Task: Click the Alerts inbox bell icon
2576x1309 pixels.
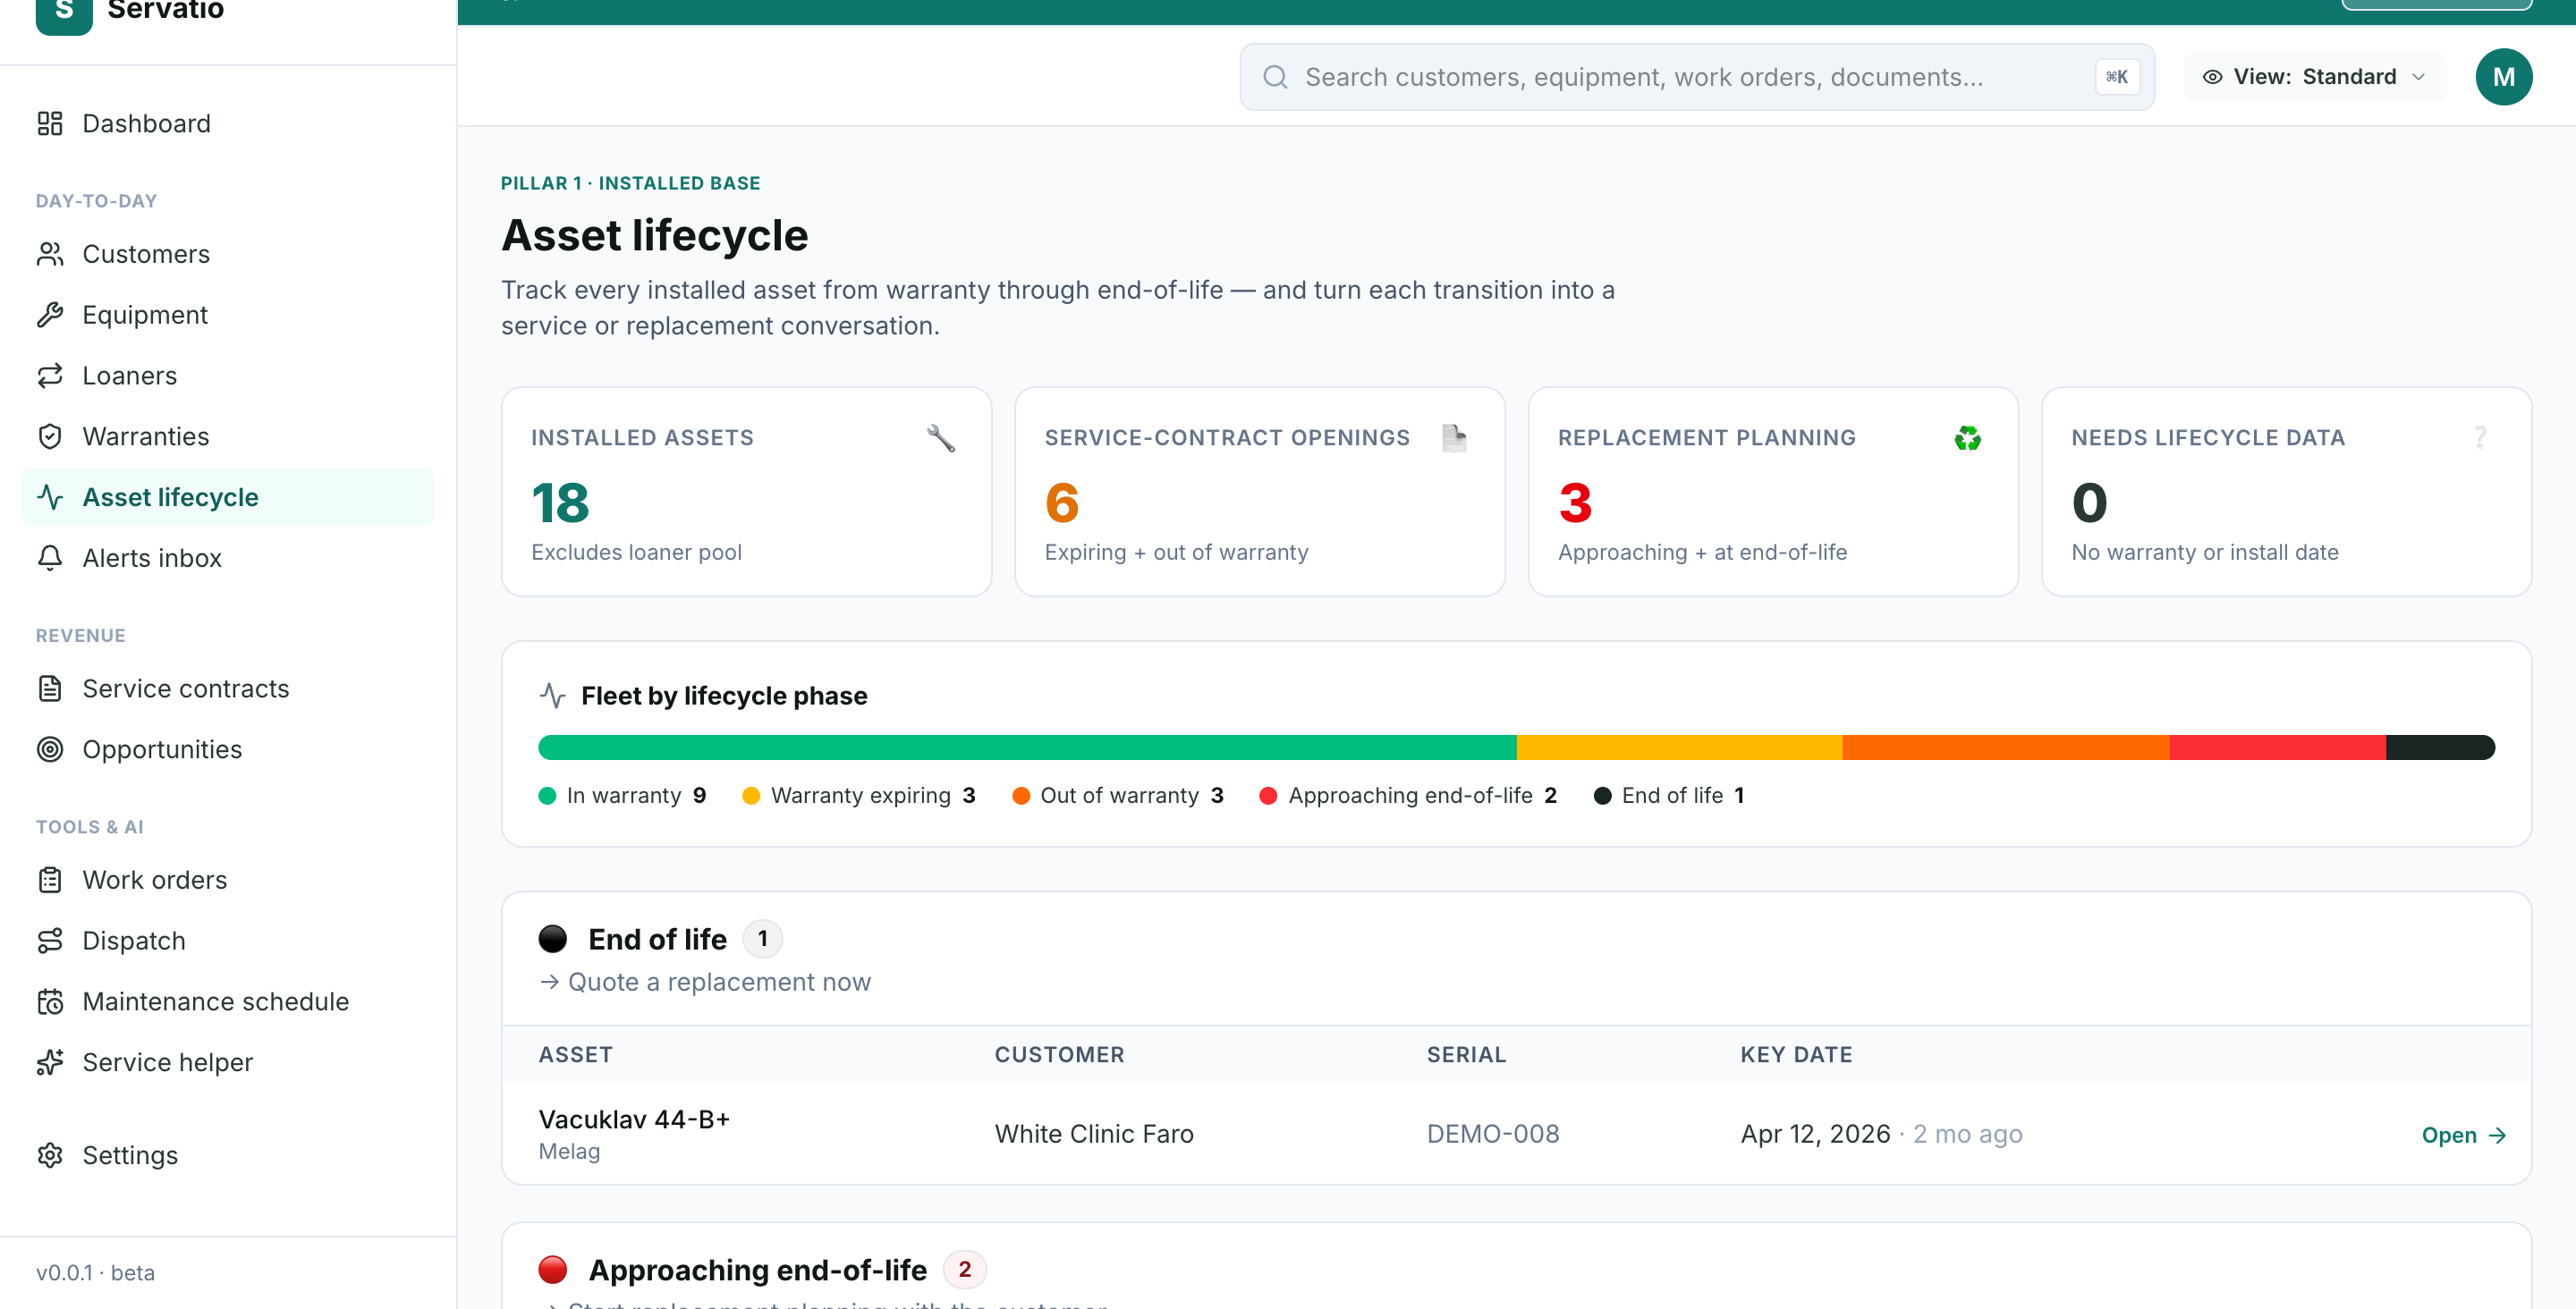Action: pos(50,558)
